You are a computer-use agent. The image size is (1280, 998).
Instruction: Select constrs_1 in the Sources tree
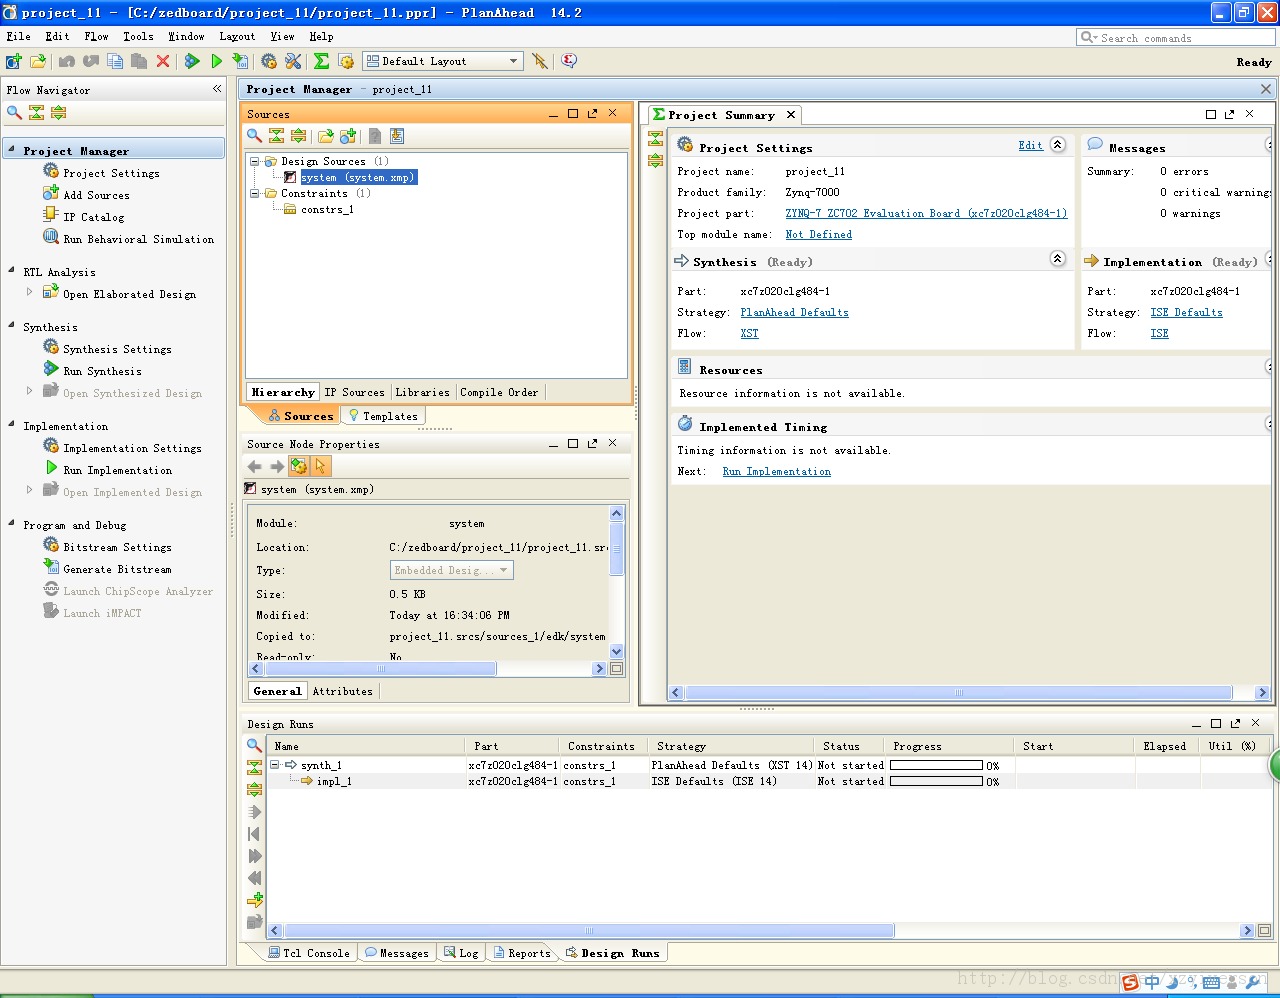327,209
